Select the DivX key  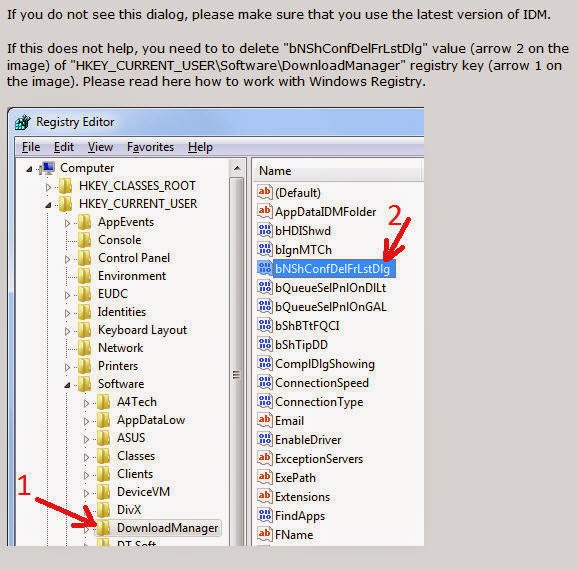[129, 510]
